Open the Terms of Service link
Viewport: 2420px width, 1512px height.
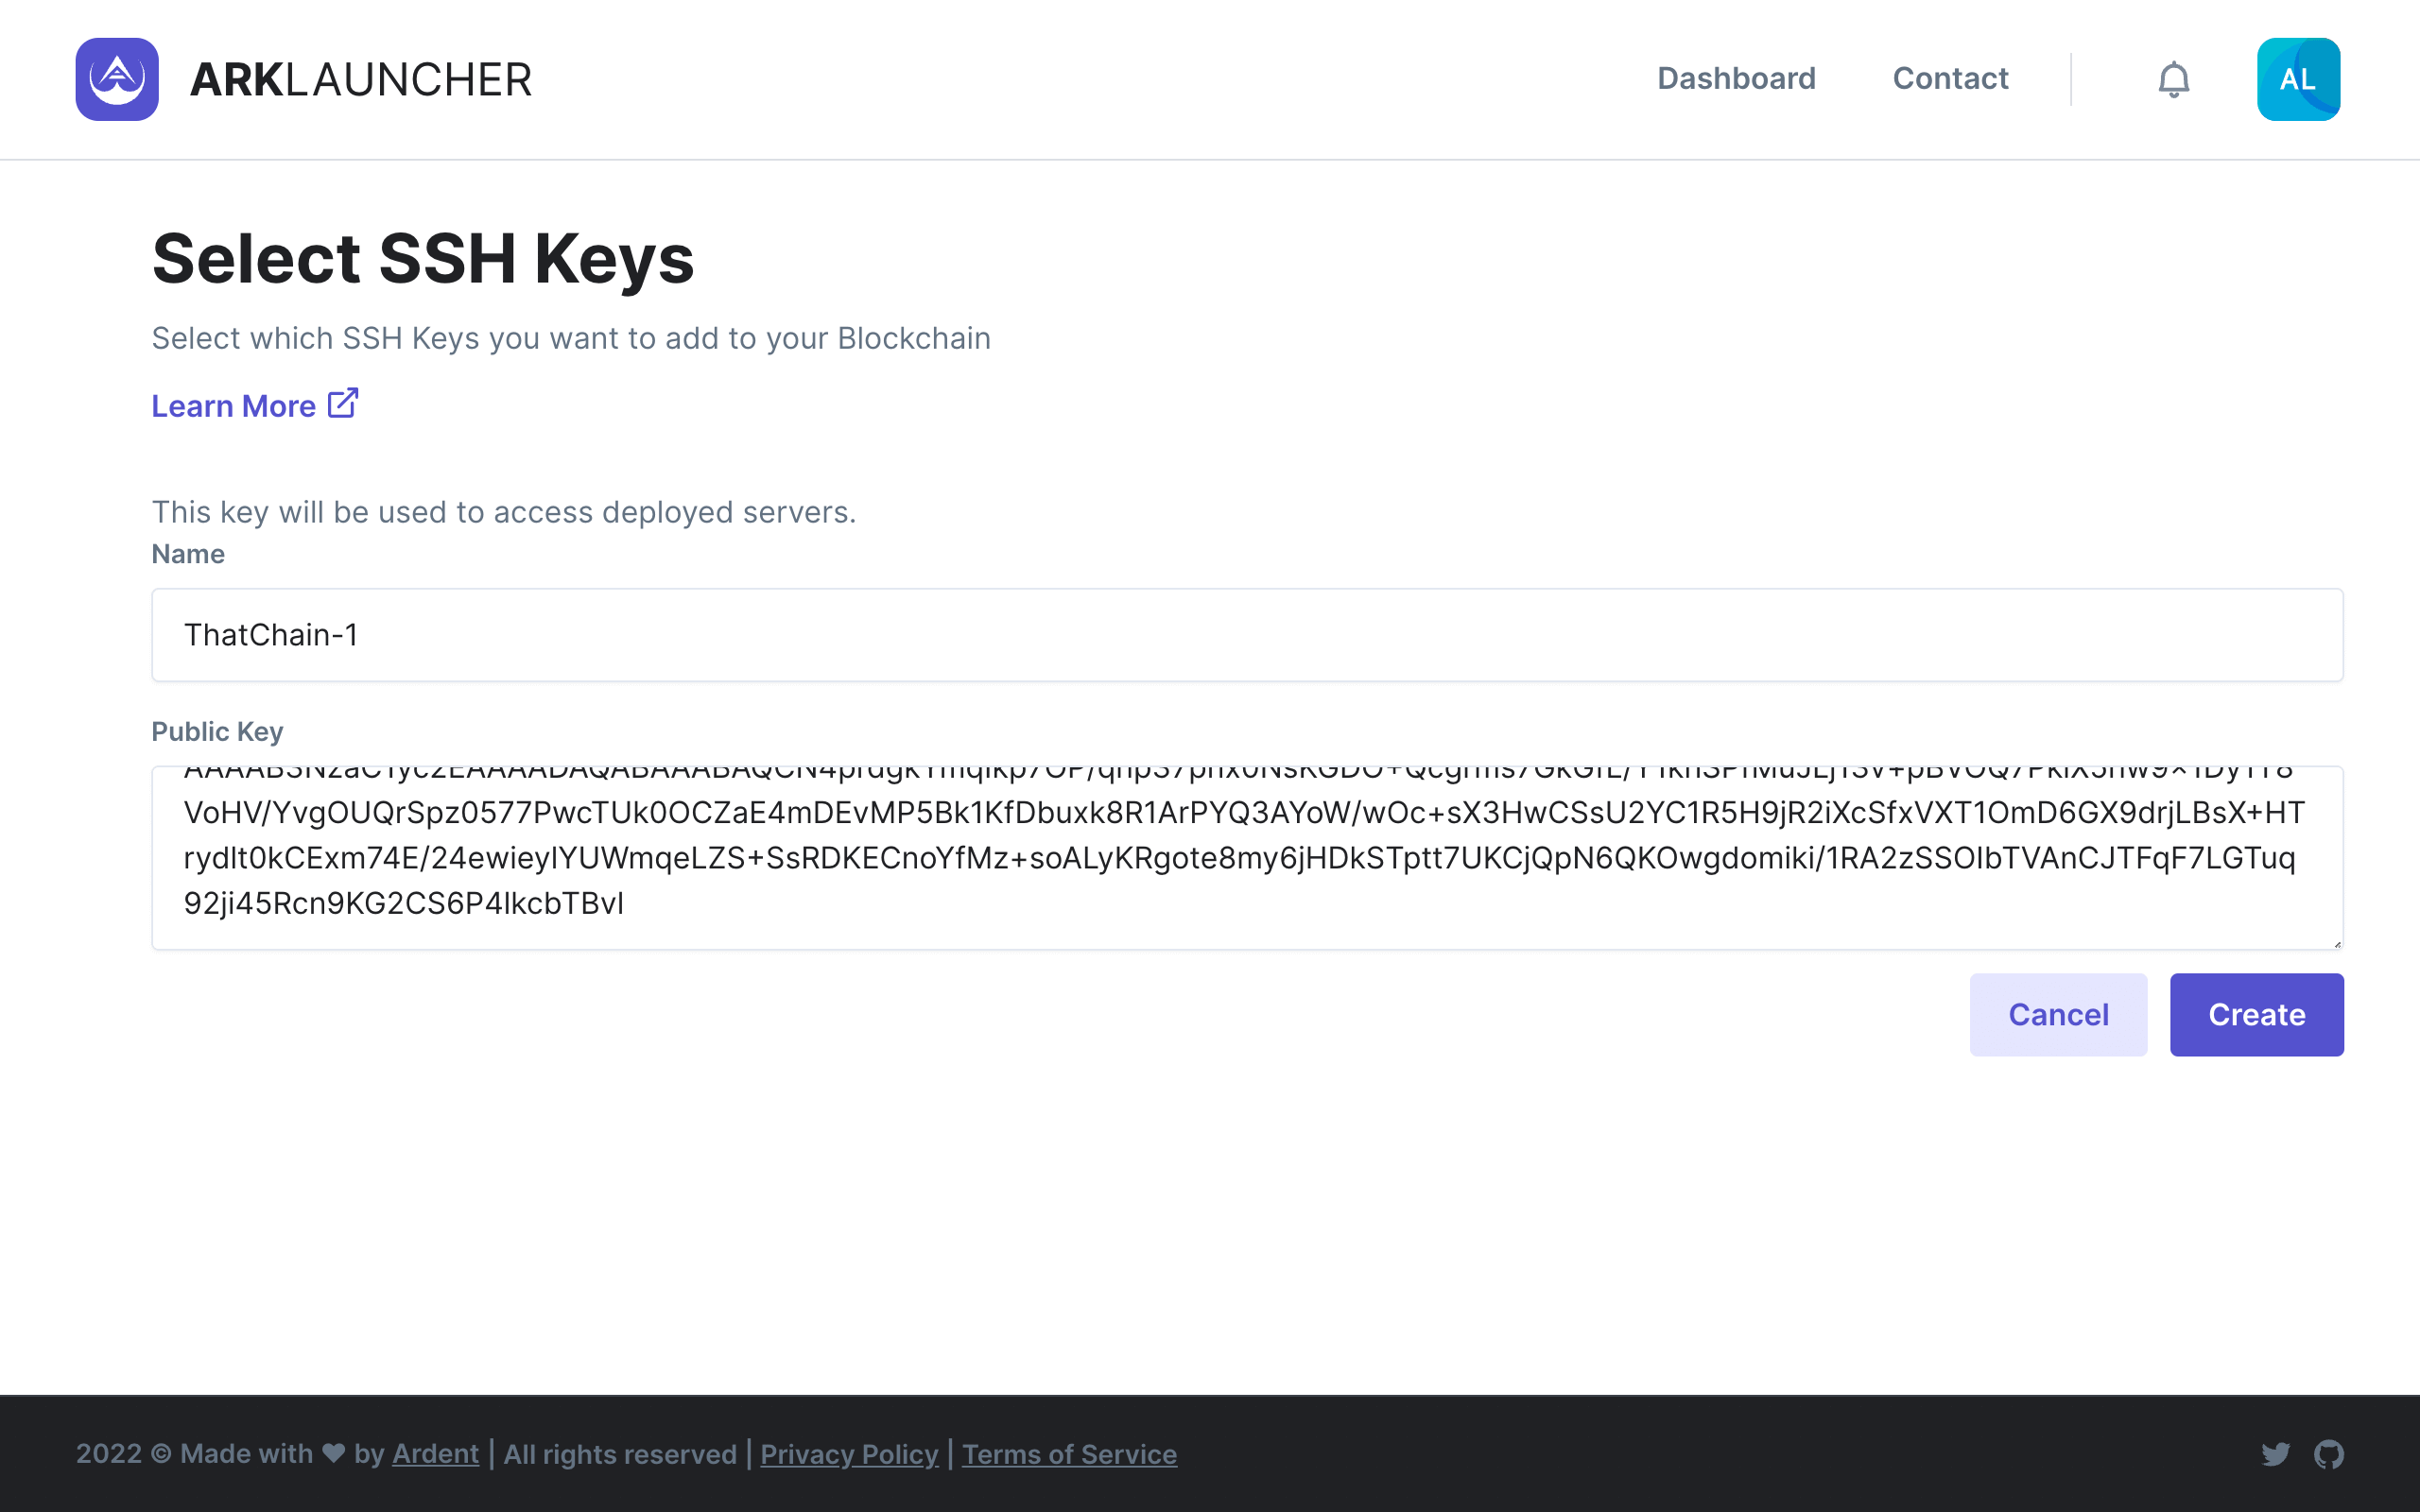[1069, 1454]
